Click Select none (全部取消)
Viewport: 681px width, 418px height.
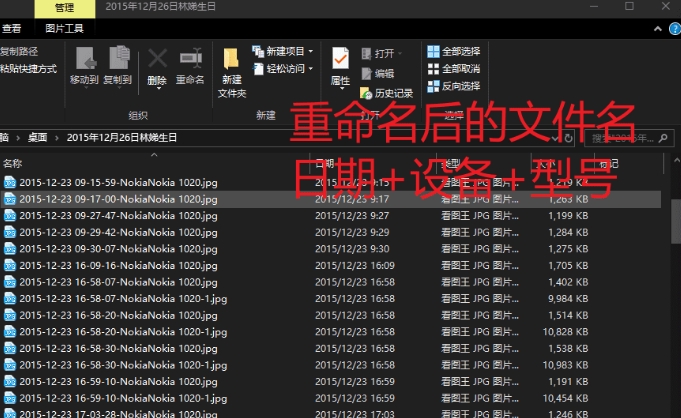(x=453, y=69)
